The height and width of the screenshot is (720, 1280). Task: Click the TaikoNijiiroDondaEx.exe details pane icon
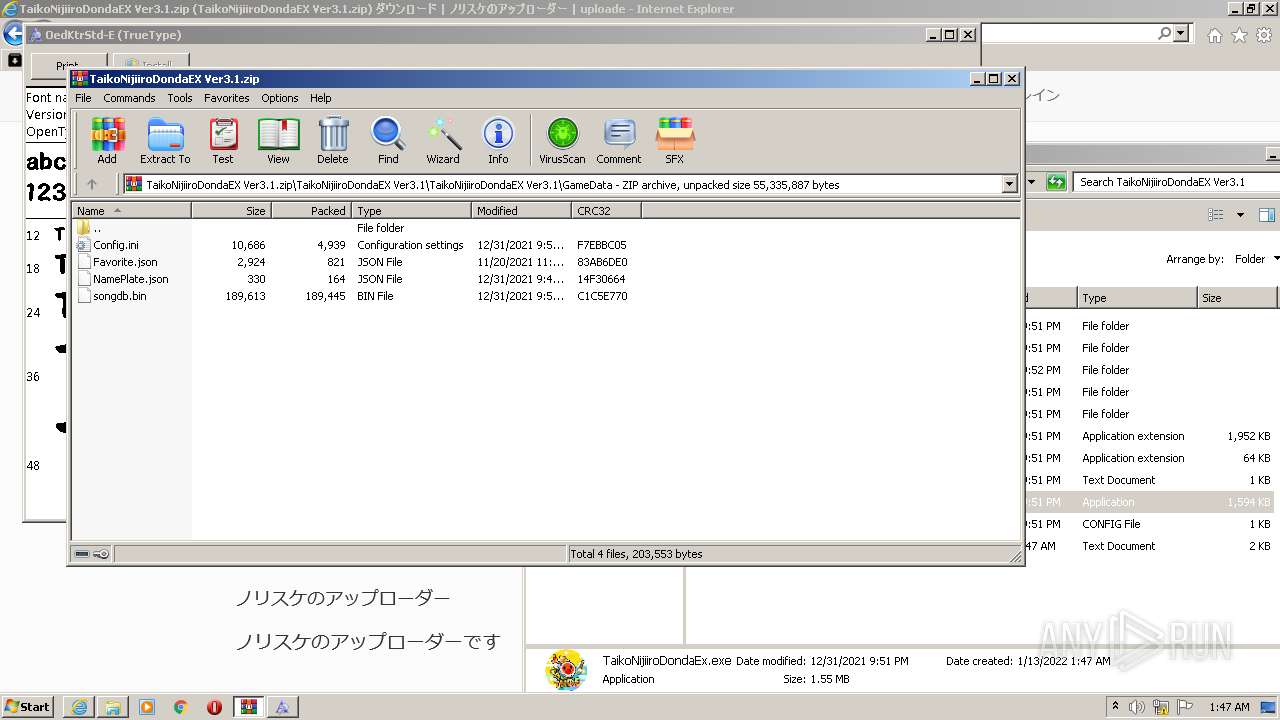[566, 669]
